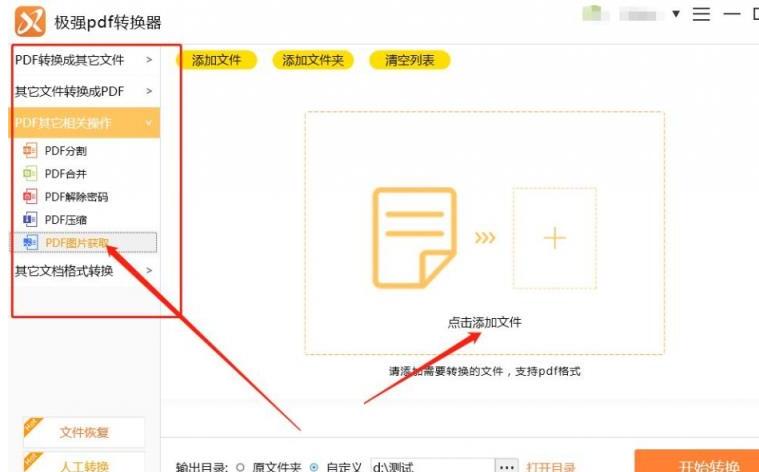759x472 pixels.
Task: Open the PDF合并 function
Action: (66, 174)
